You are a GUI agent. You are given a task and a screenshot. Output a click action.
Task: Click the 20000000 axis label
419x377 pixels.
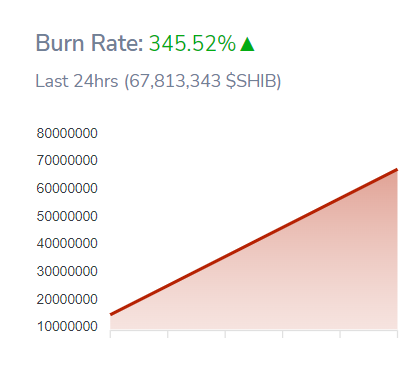pyautogui.click(x=67, y=299)
